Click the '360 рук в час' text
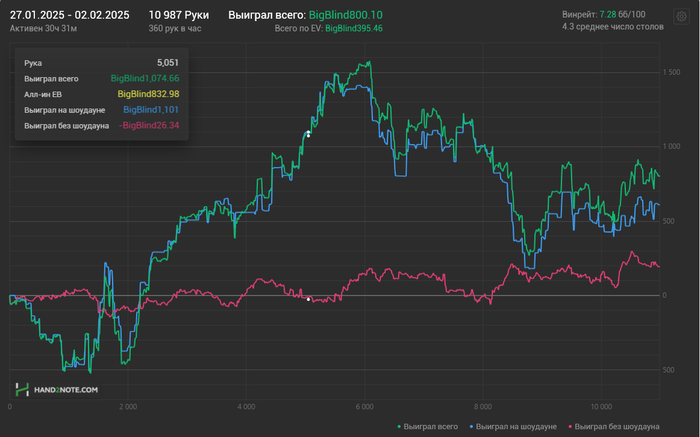Viewport: 700px width, 437px height. coord(175,29)
